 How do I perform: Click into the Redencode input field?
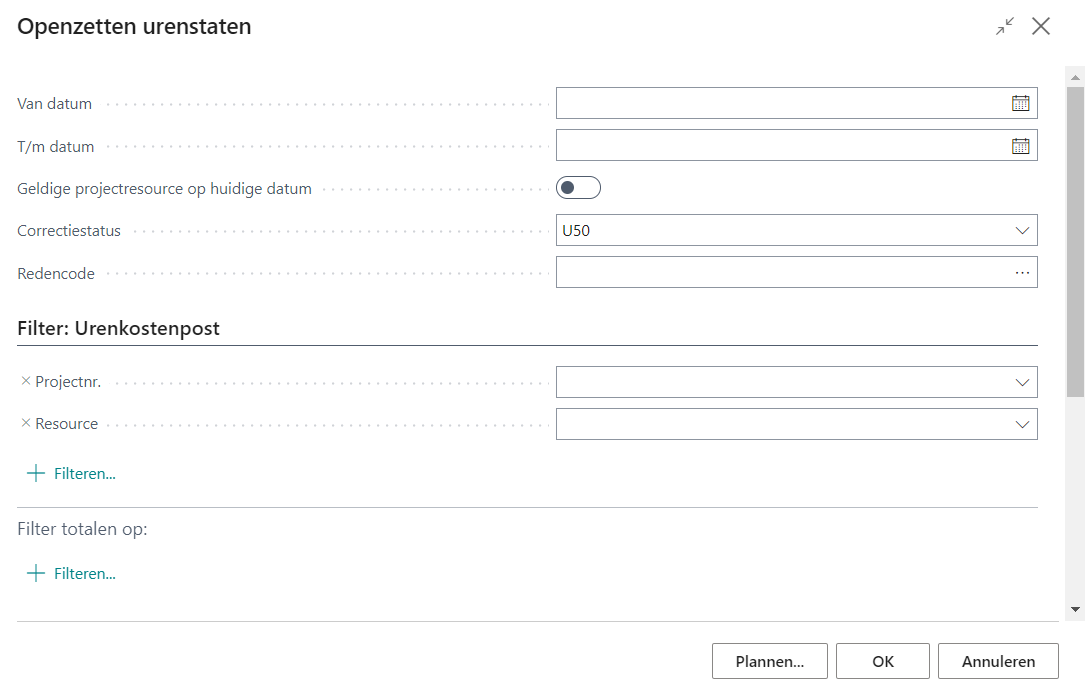click(780, 273)
